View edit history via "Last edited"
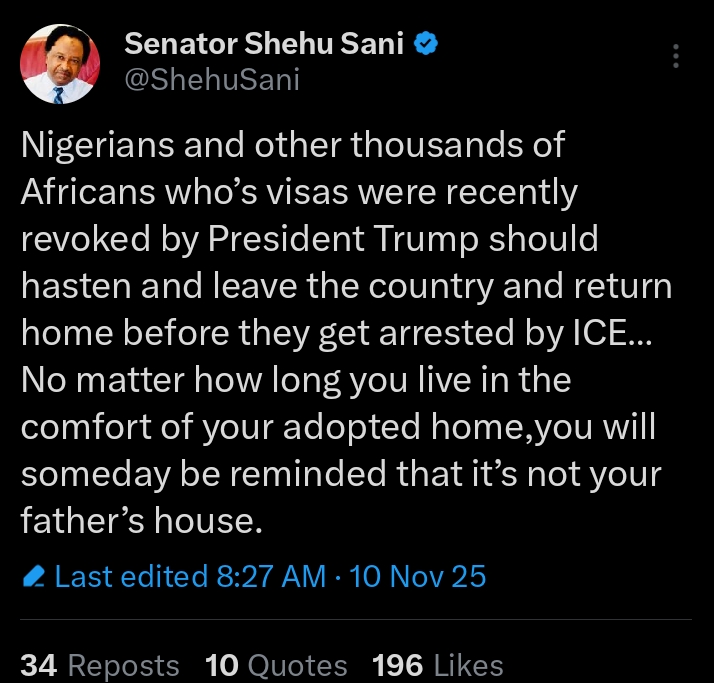714x683 pixels. click(134, 577)
